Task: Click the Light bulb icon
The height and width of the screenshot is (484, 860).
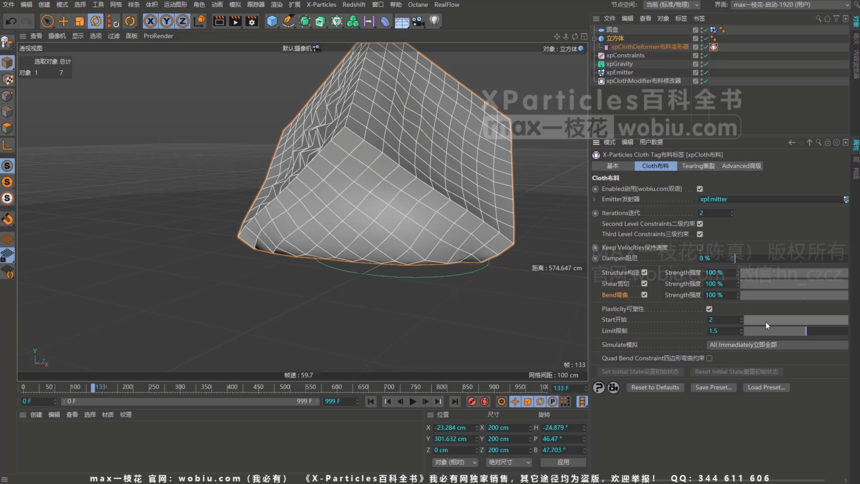Action: coord(434,21)
